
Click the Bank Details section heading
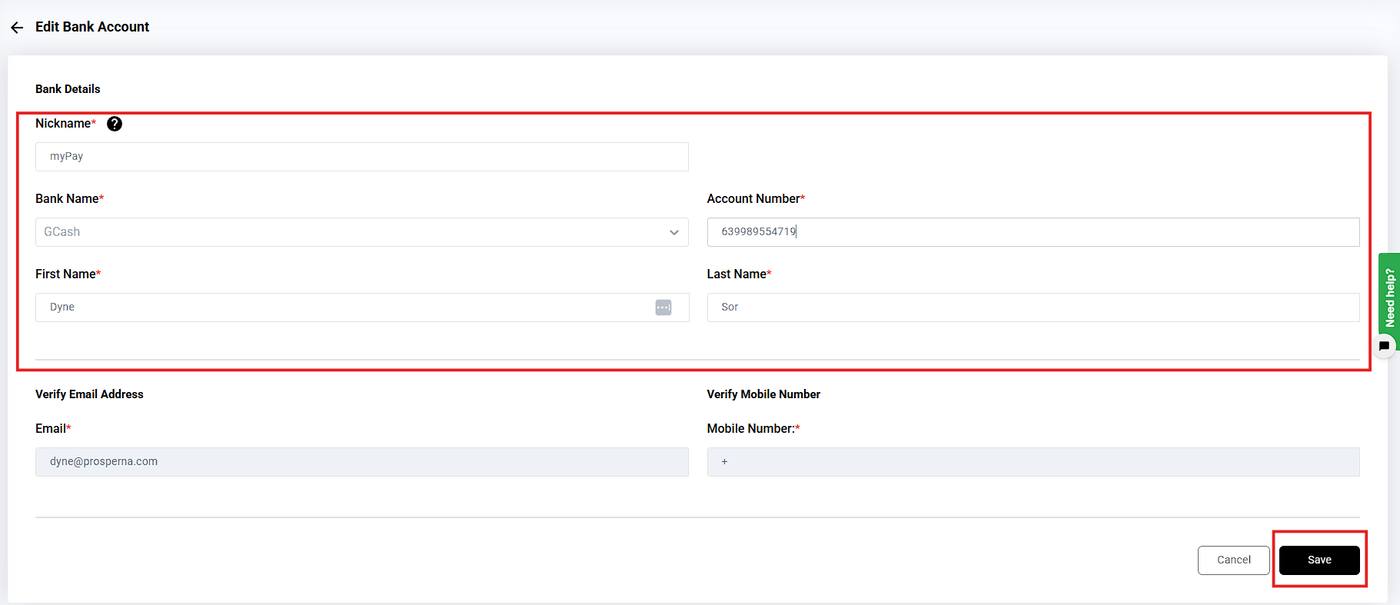click(x=68, y=89)
